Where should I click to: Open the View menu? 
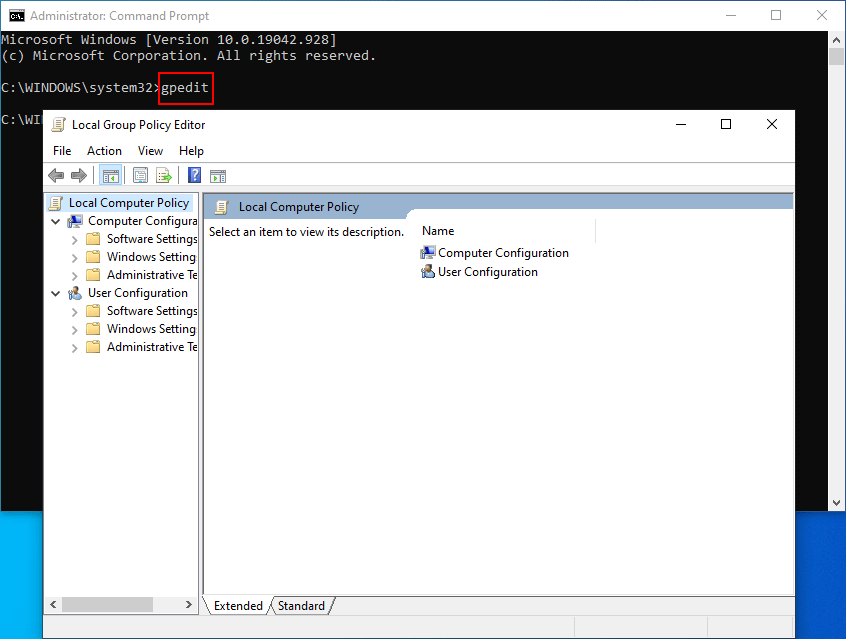click(150, 151)
